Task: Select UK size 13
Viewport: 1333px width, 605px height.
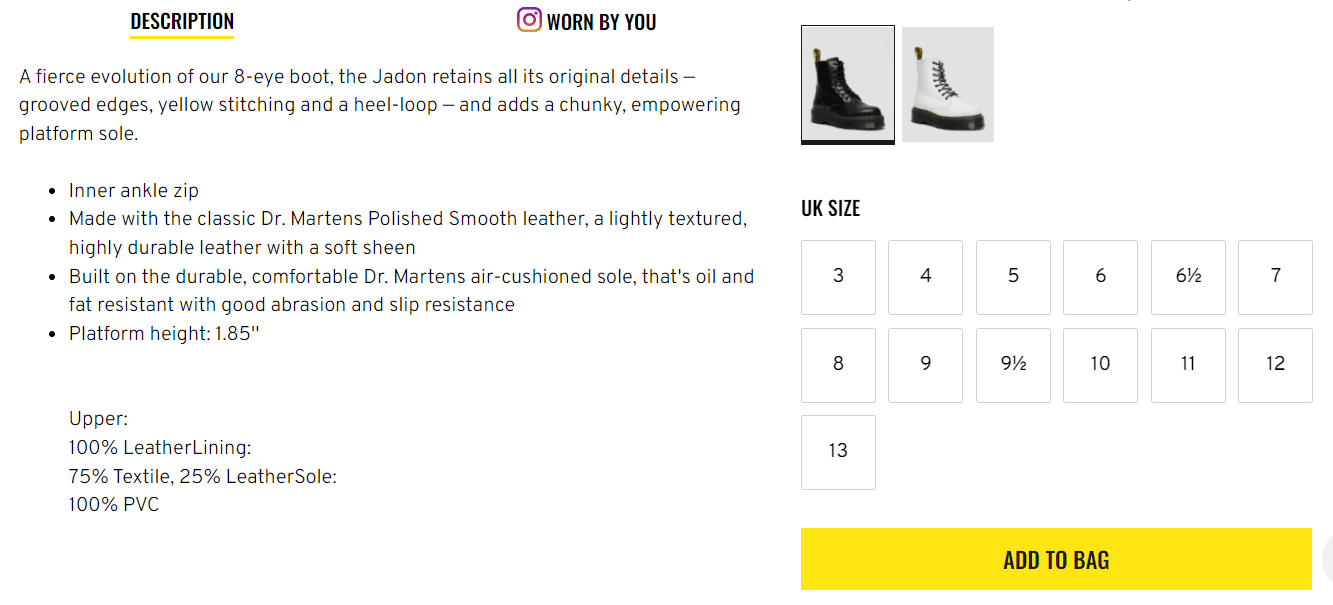Action: click(x=838, y=452)
